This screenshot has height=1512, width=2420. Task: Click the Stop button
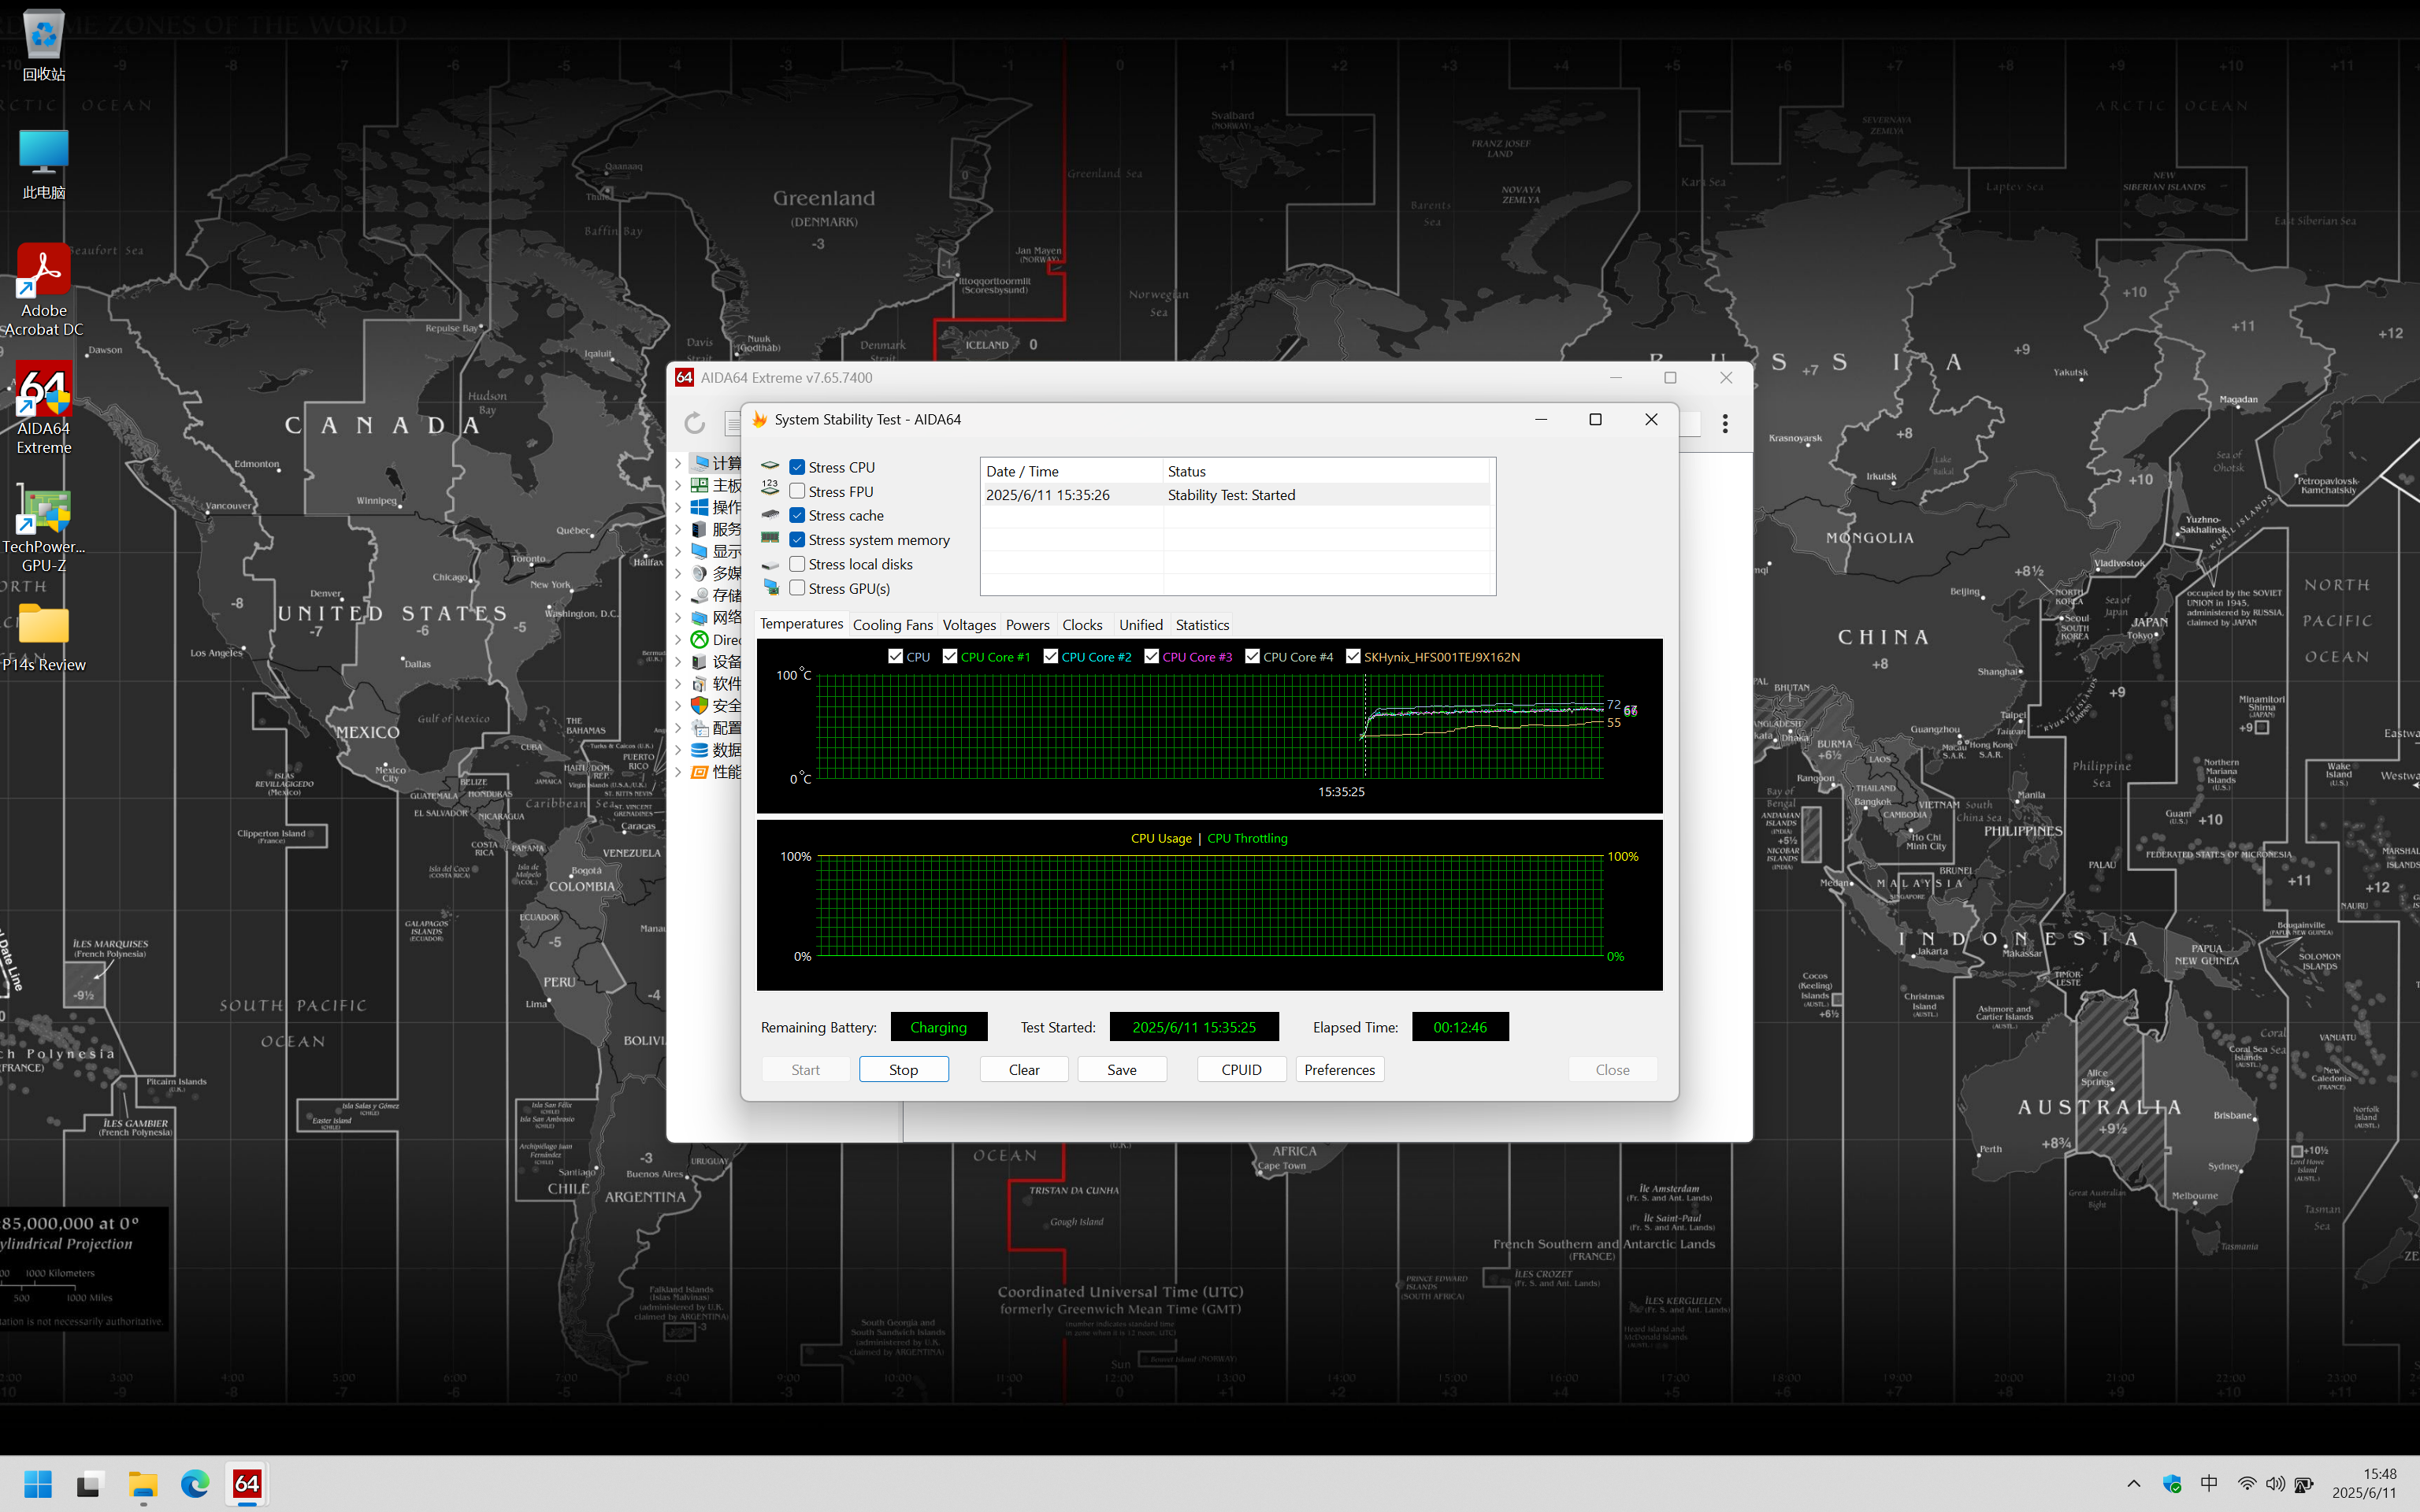(x=904, y=1069)
